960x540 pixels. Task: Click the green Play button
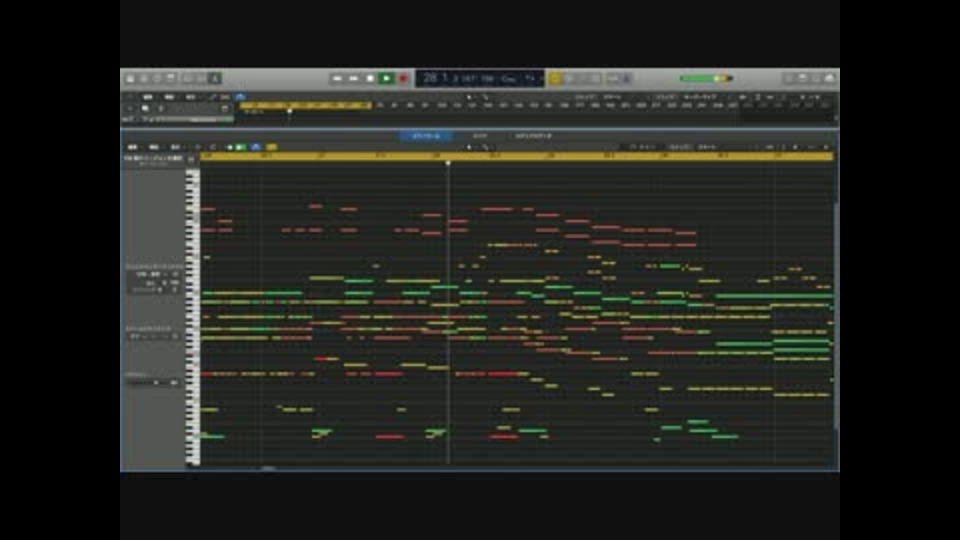tap(386, 78)
